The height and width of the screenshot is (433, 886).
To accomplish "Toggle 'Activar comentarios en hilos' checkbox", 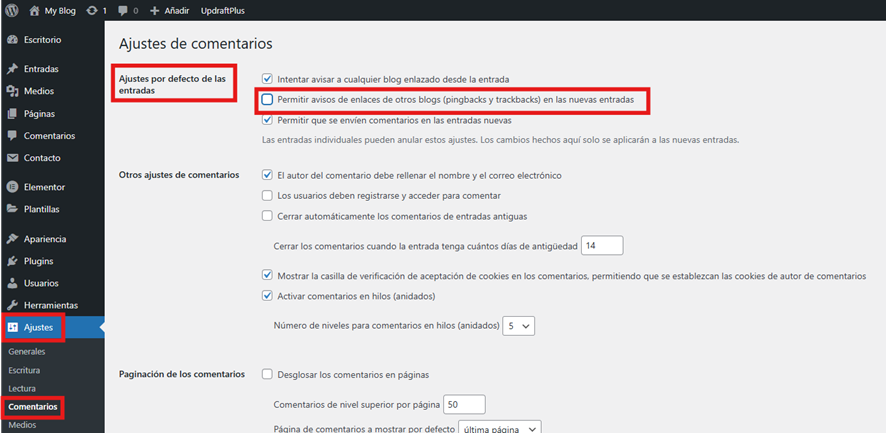I will pyautogui.click(x=267, y=296).
